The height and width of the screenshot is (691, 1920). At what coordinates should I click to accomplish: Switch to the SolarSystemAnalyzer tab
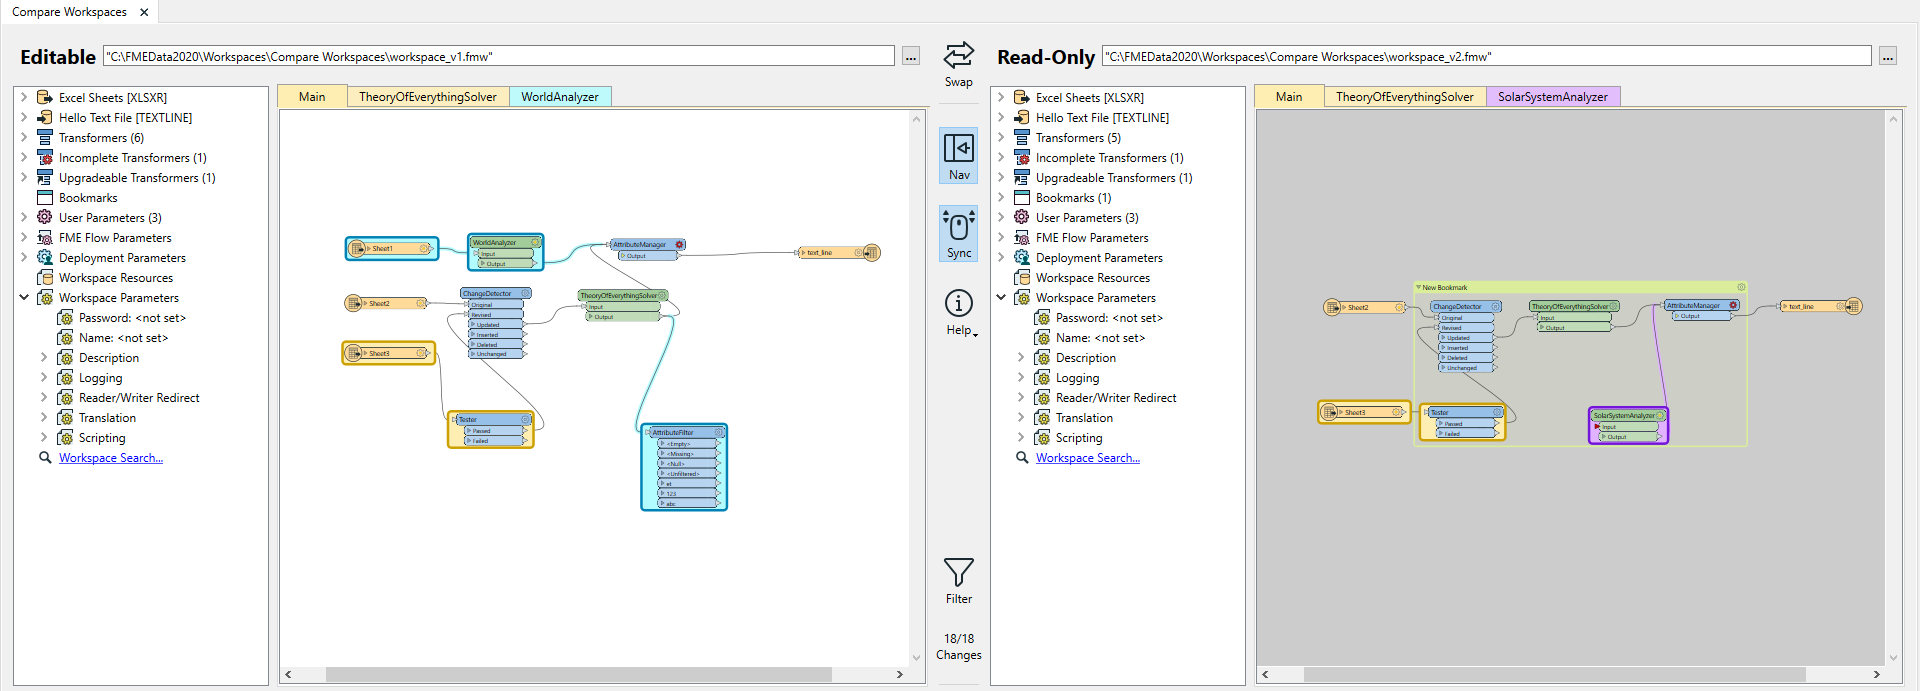1553,97
